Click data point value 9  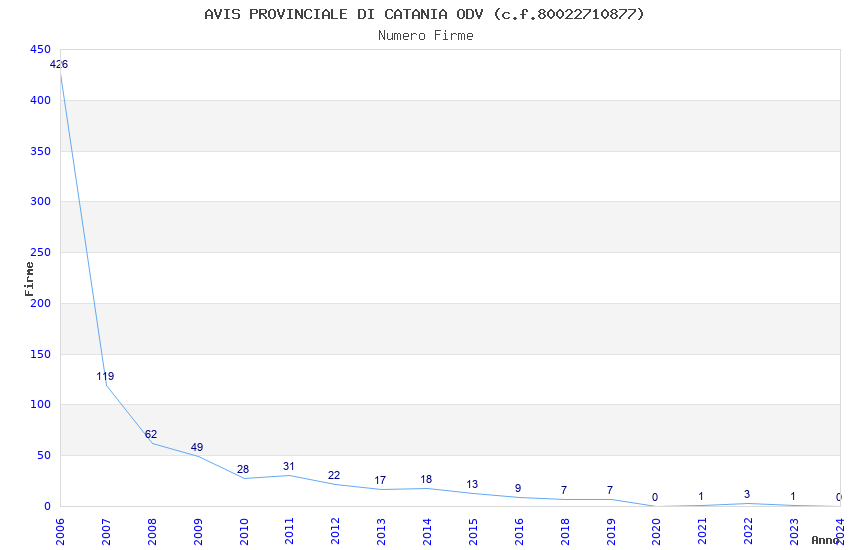click(x=518, y=488)
